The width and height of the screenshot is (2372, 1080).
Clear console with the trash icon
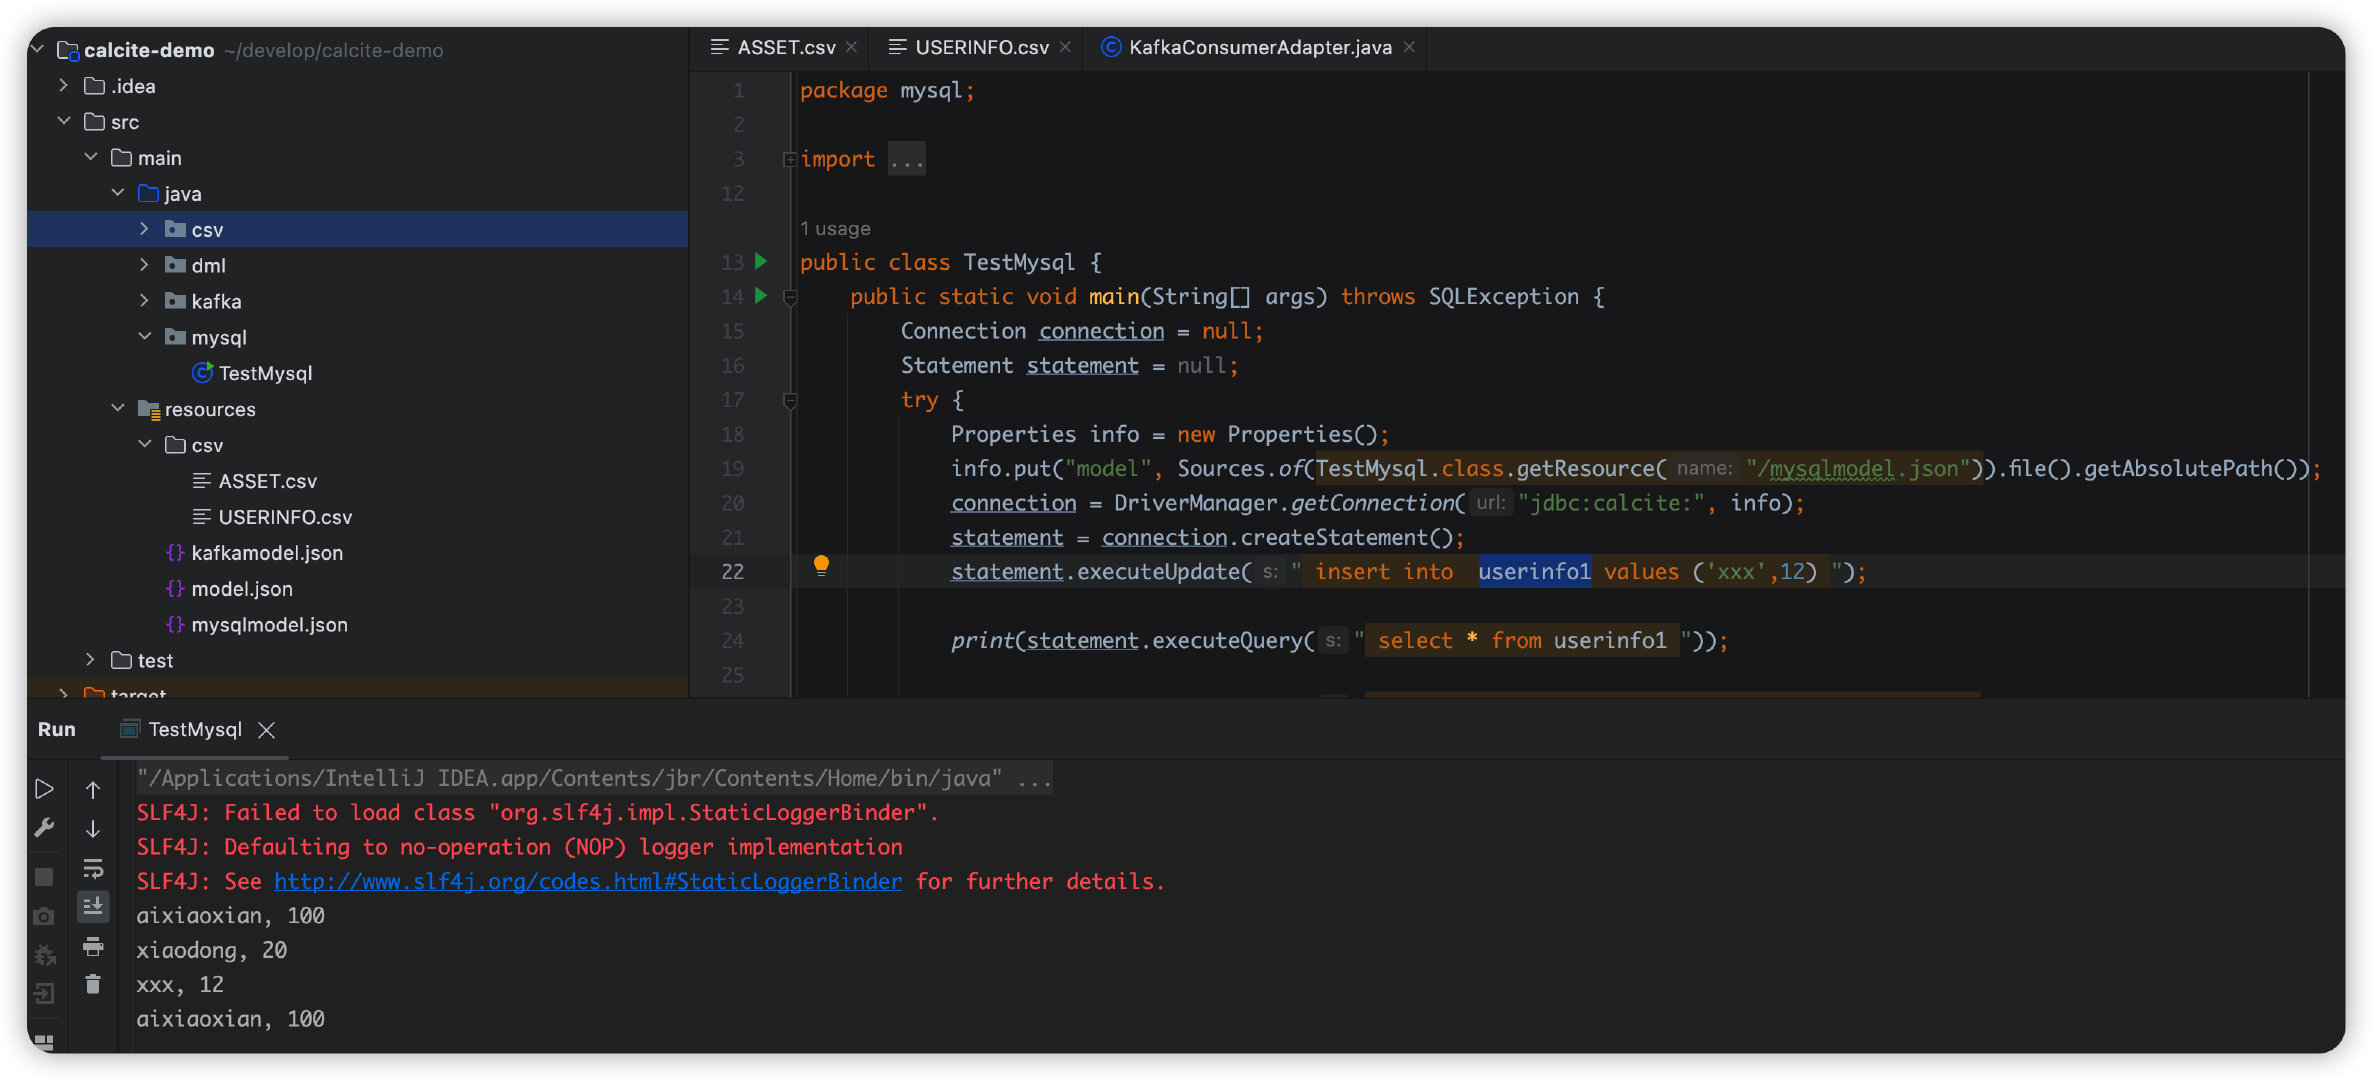tap(93, 984)
